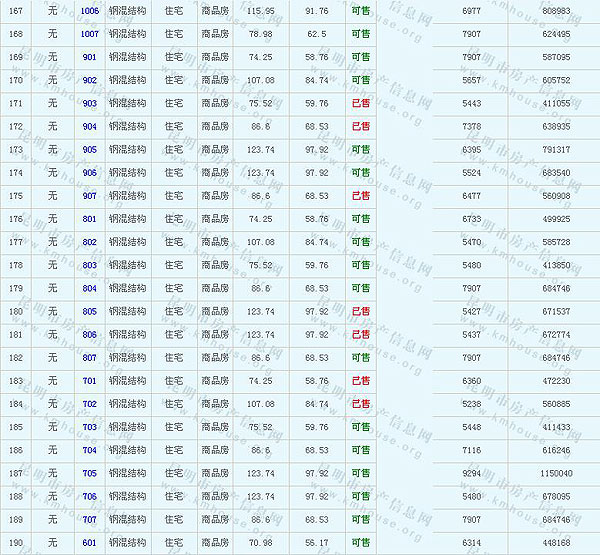Select row number 190 cell
This screenshot has width=600, height=555.
[15, 543]
